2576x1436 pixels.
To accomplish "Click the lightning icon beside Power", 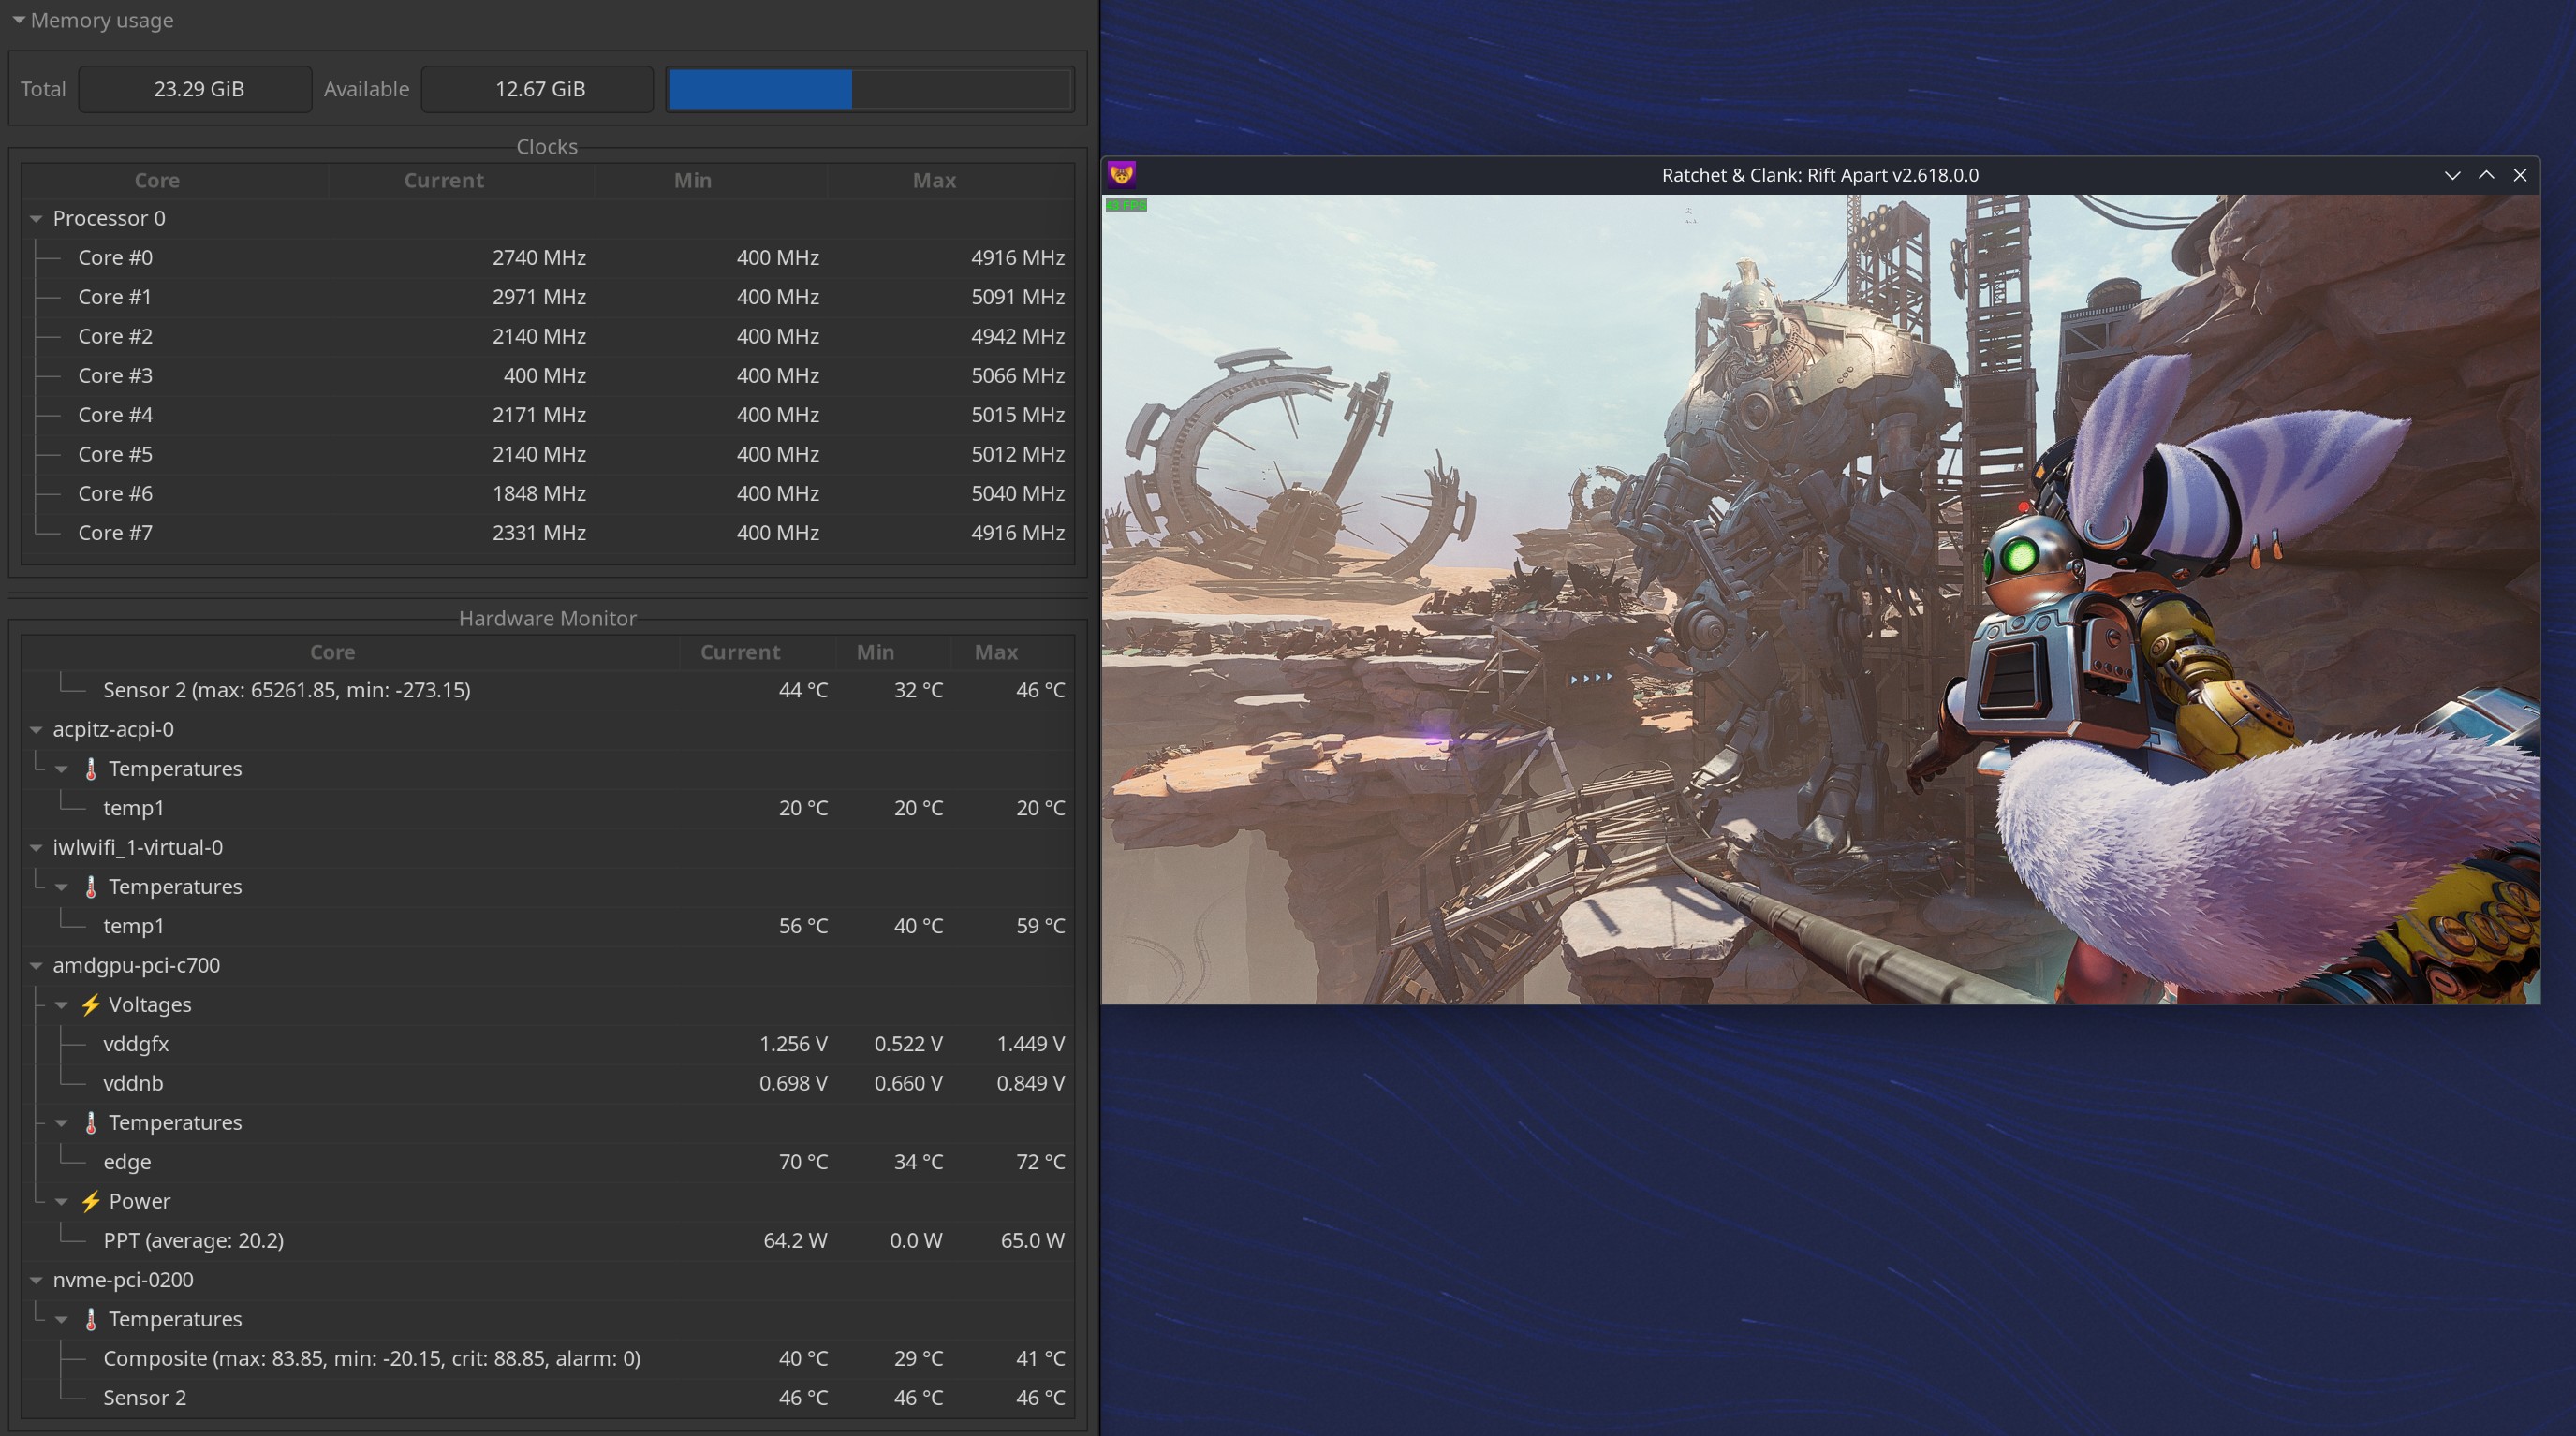I will (91, 1201).
